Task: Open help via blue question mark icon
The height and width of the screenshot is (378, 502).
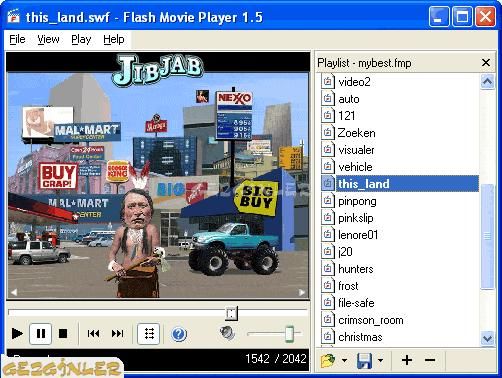Action: tap(179, 334)
